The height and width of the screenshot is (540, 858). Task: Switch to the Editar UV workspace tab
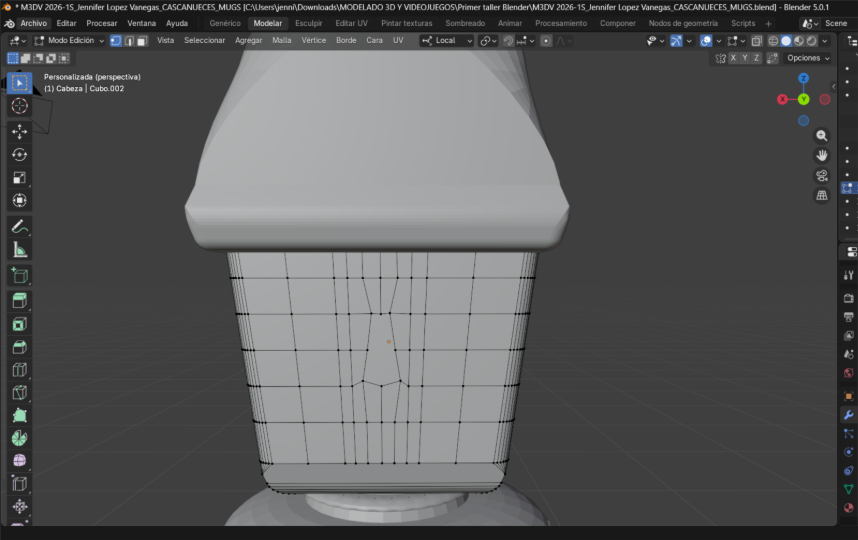[351, 23]
